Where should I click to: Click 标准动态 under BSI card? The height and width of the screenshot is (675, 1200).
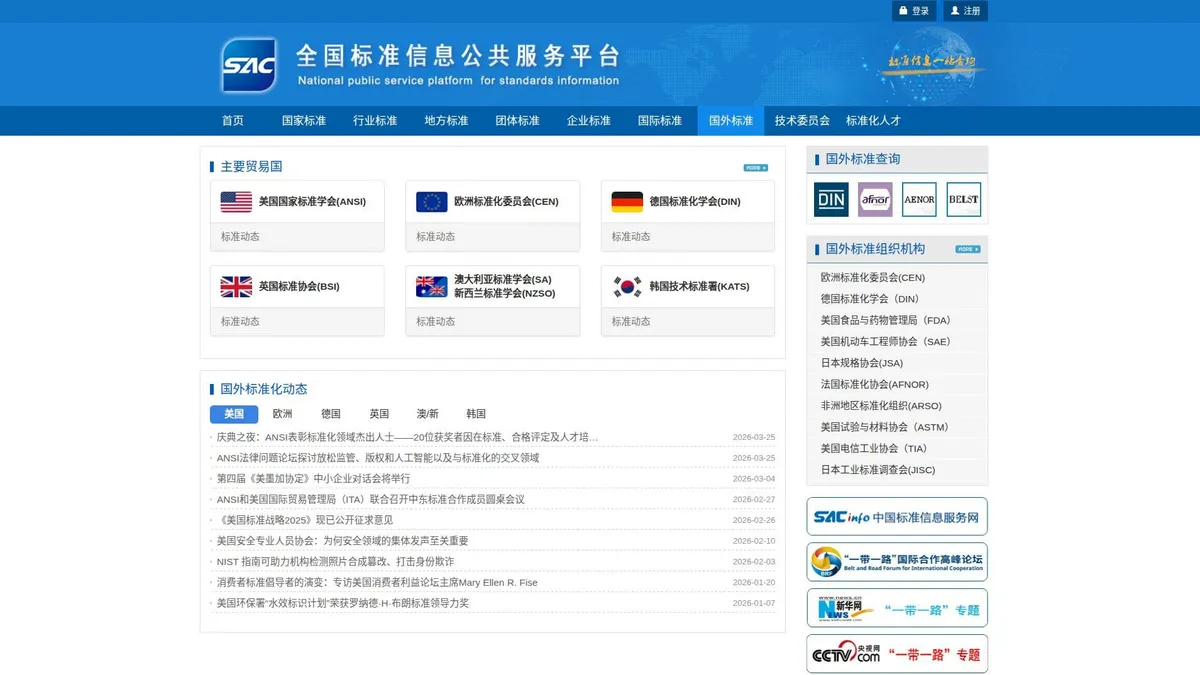click(x=240, y=322)
